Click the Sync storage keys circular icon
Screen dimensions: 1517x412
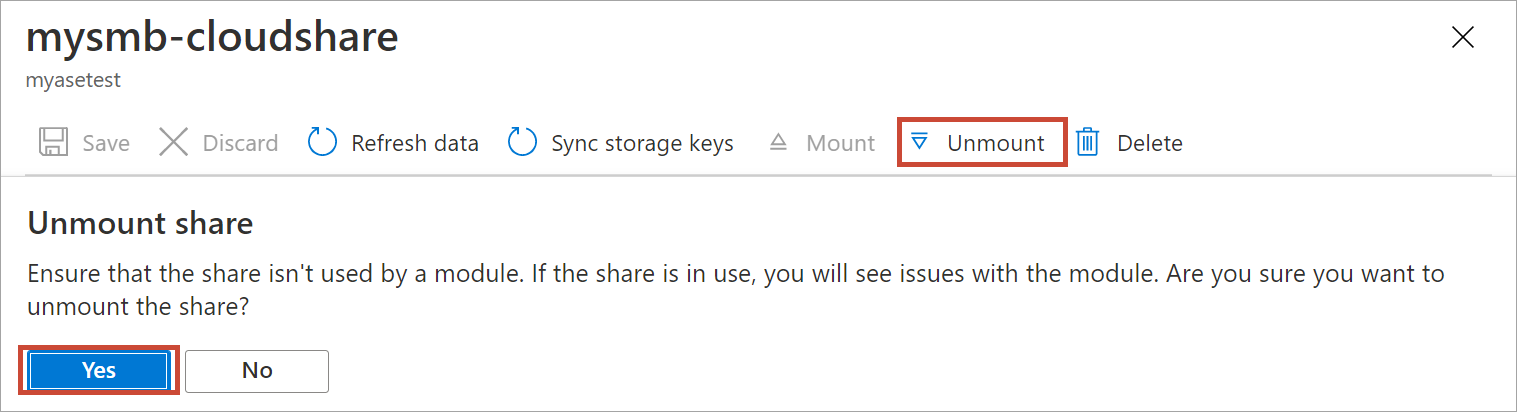pos(523,143)
